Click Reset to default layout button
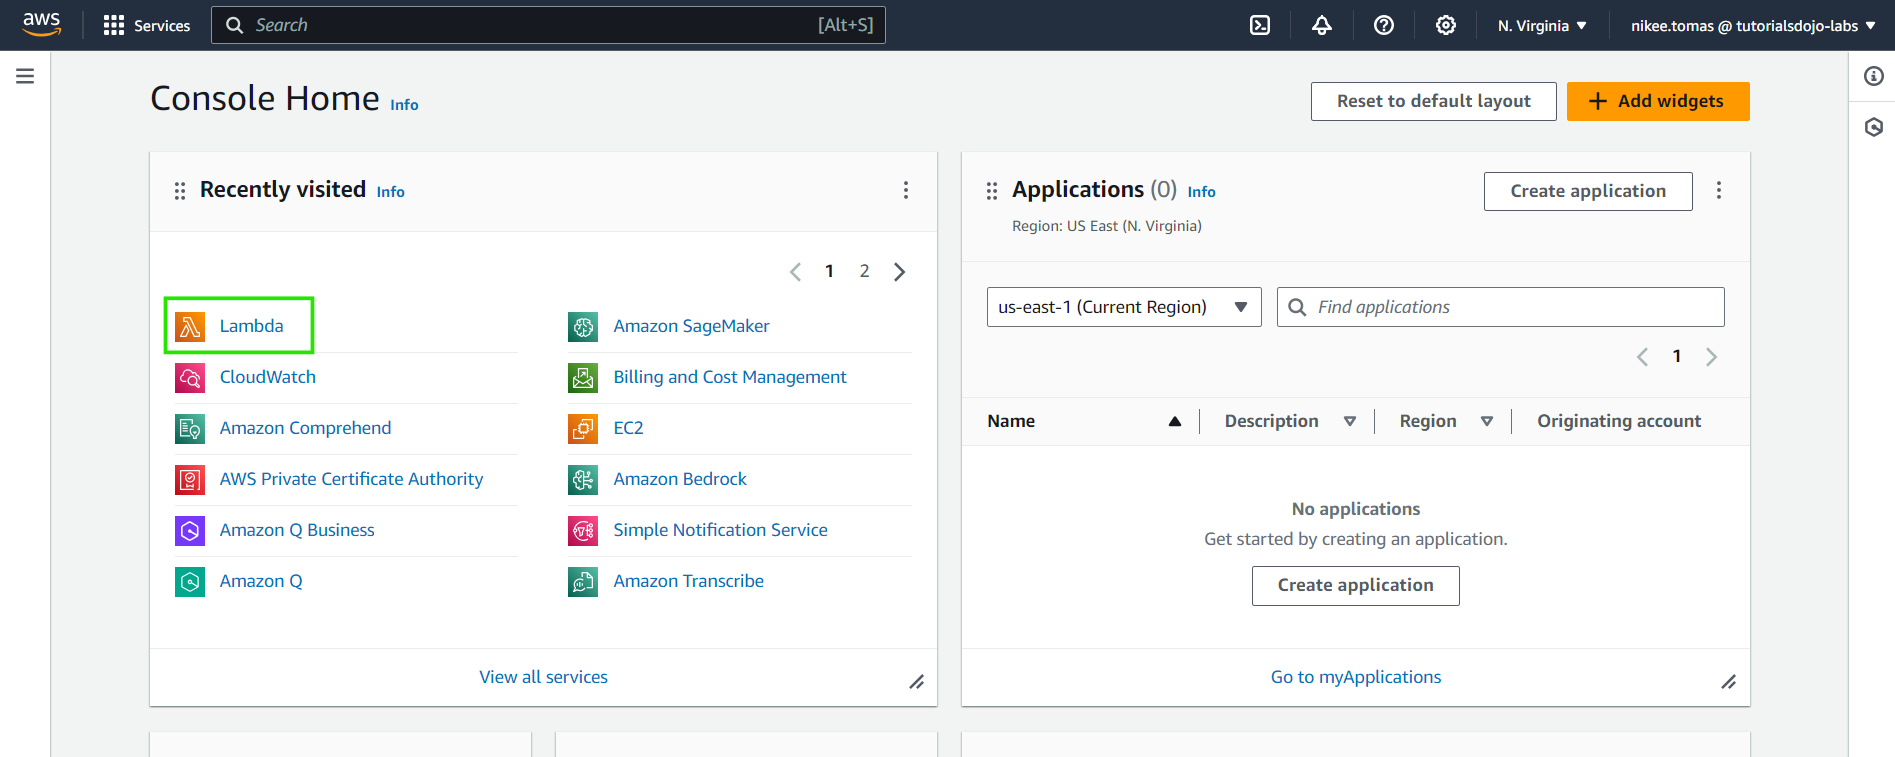This screenshot has height=757, width=1895. click(x=1433, y=101)
